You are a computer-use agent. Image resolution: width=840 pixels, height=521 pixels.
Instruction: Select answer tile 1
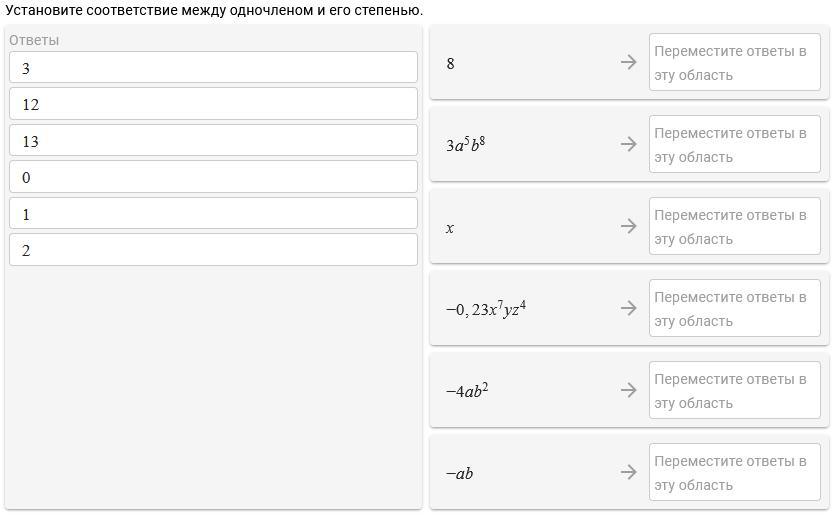coord(213,214)
